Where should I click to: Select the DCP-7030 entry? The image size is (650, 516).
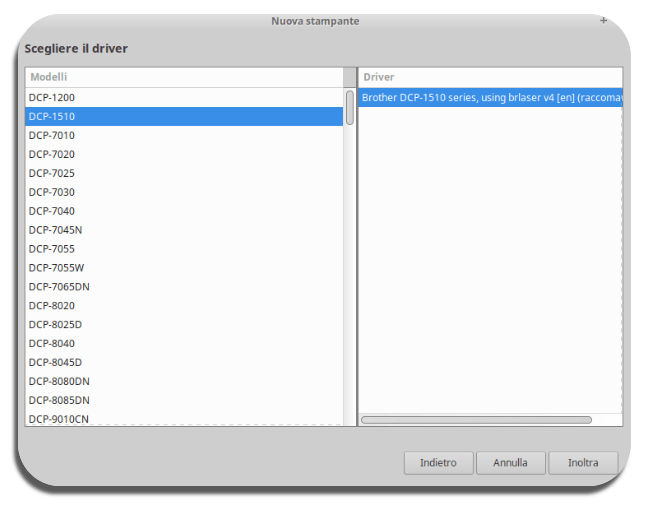(x=52, y=192)
